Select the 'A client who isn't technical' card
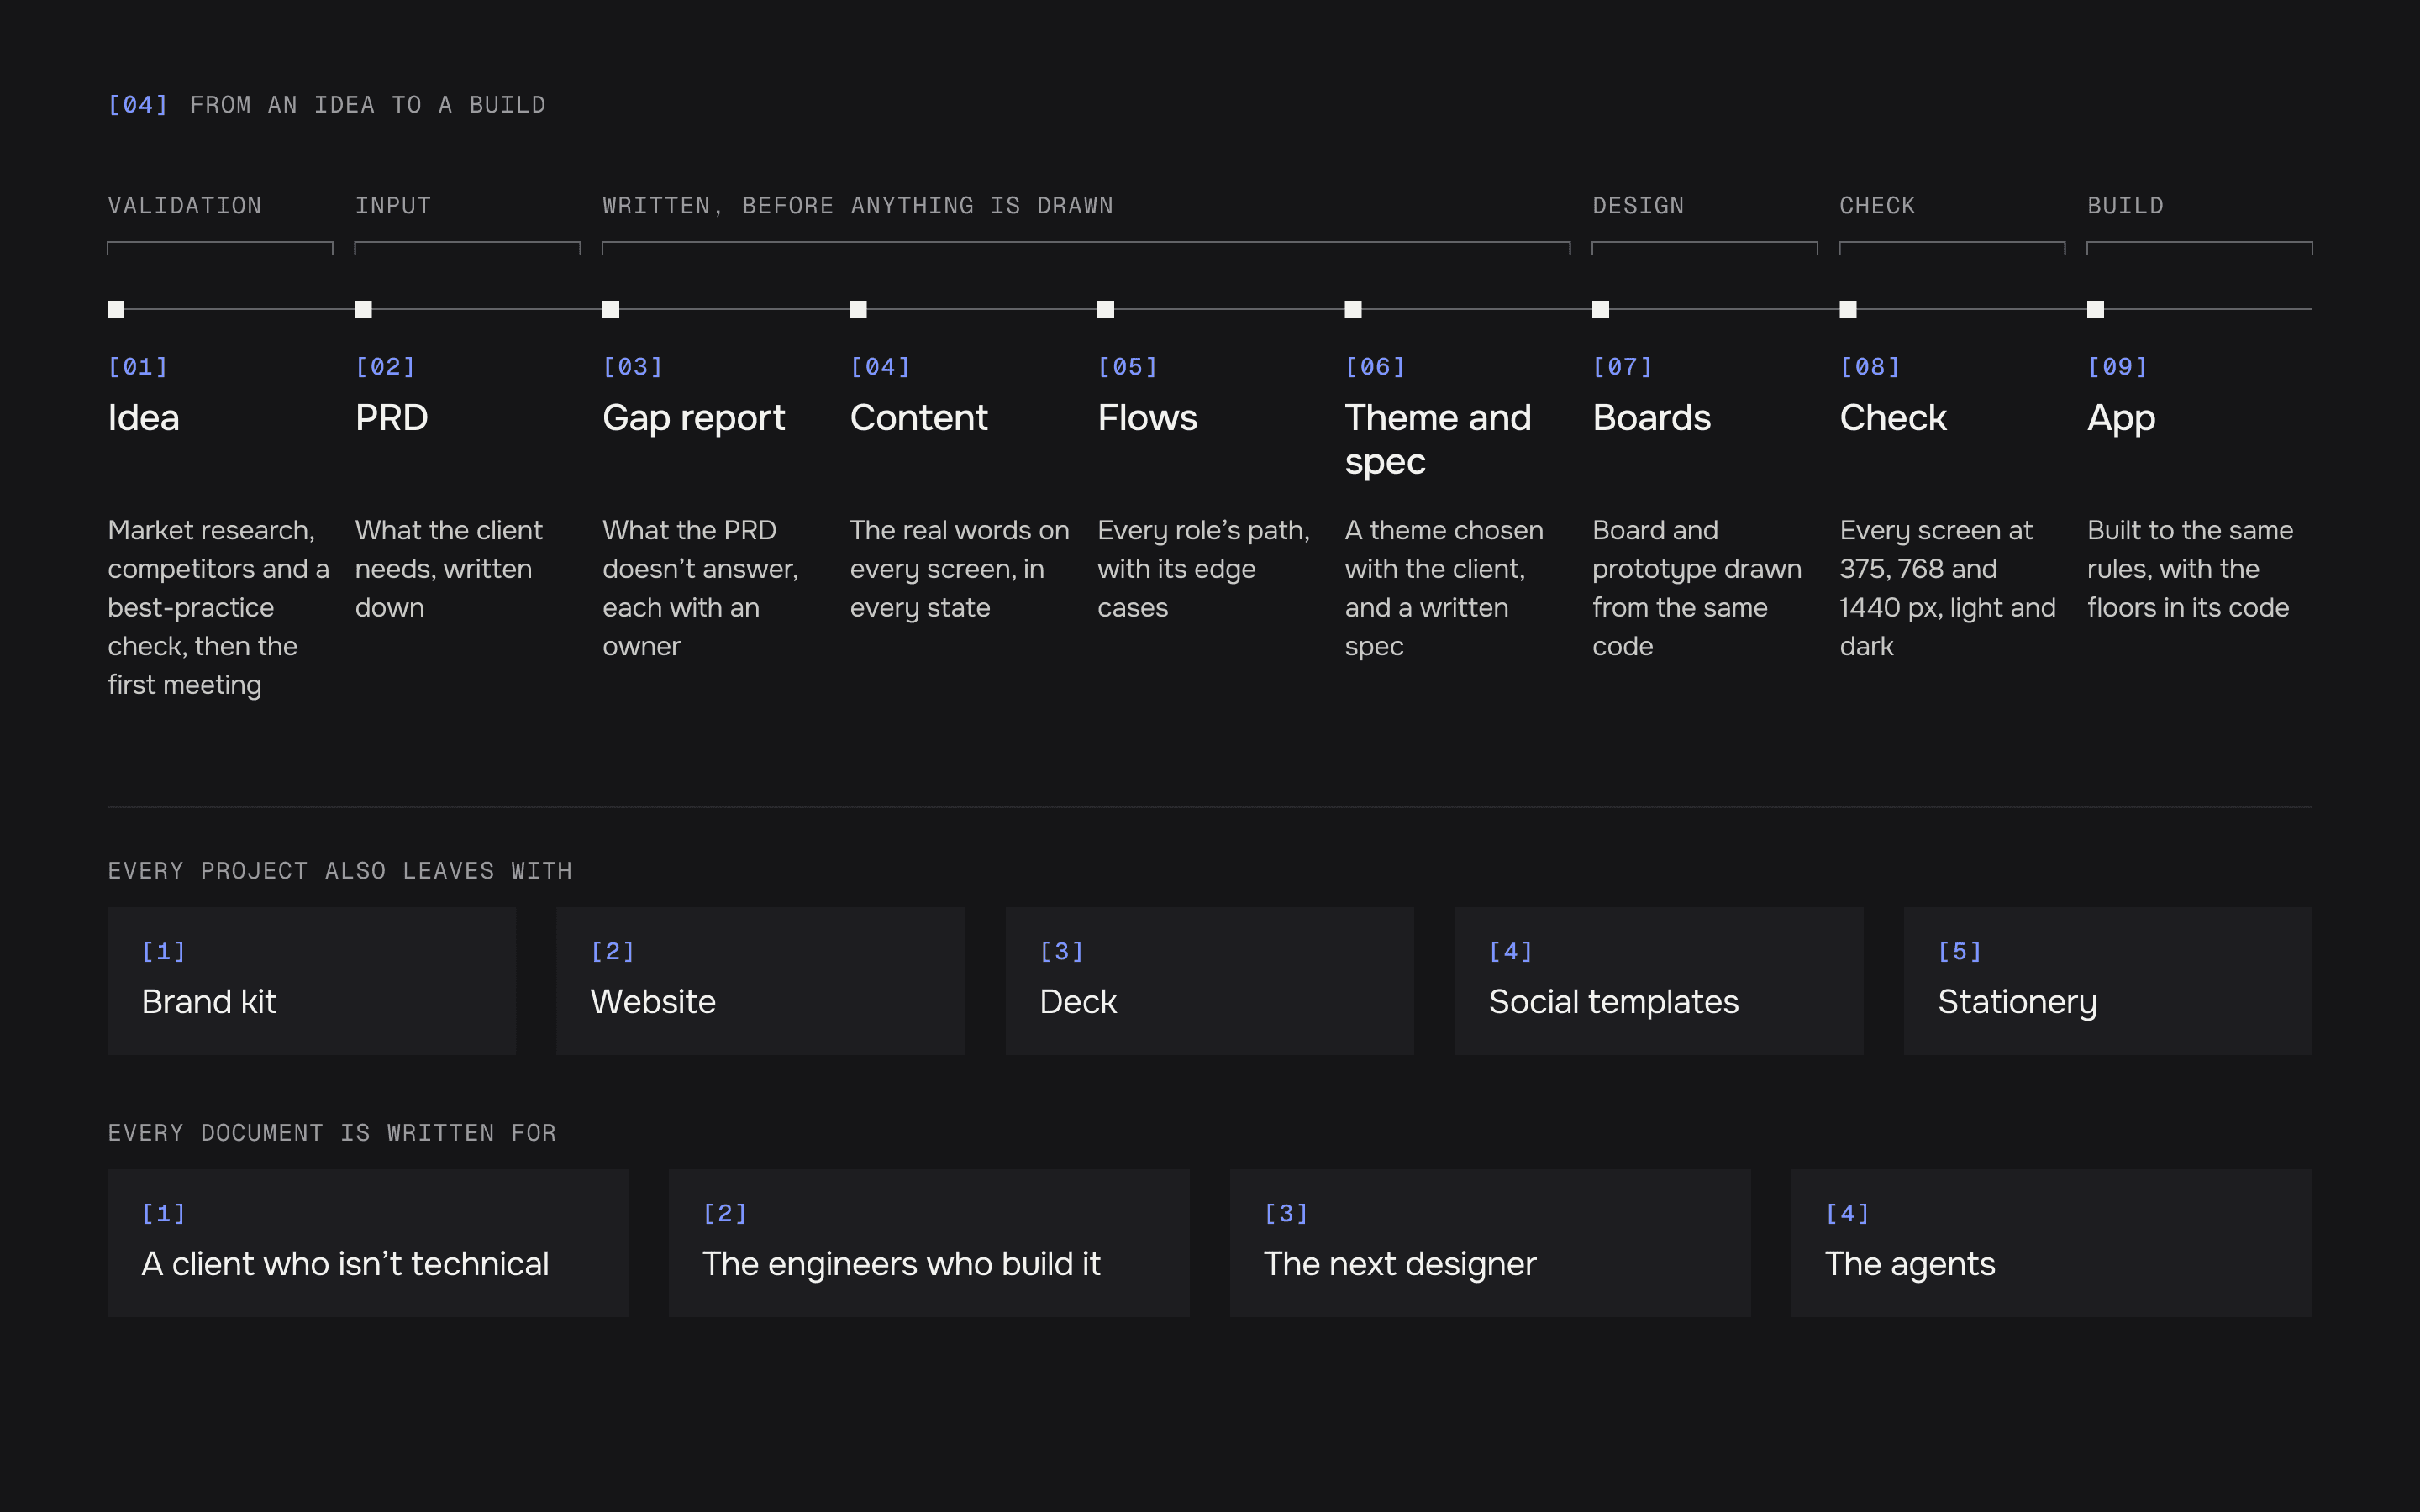The height and width of the screenshot is (1512, 2420). tap(368, 1243)
